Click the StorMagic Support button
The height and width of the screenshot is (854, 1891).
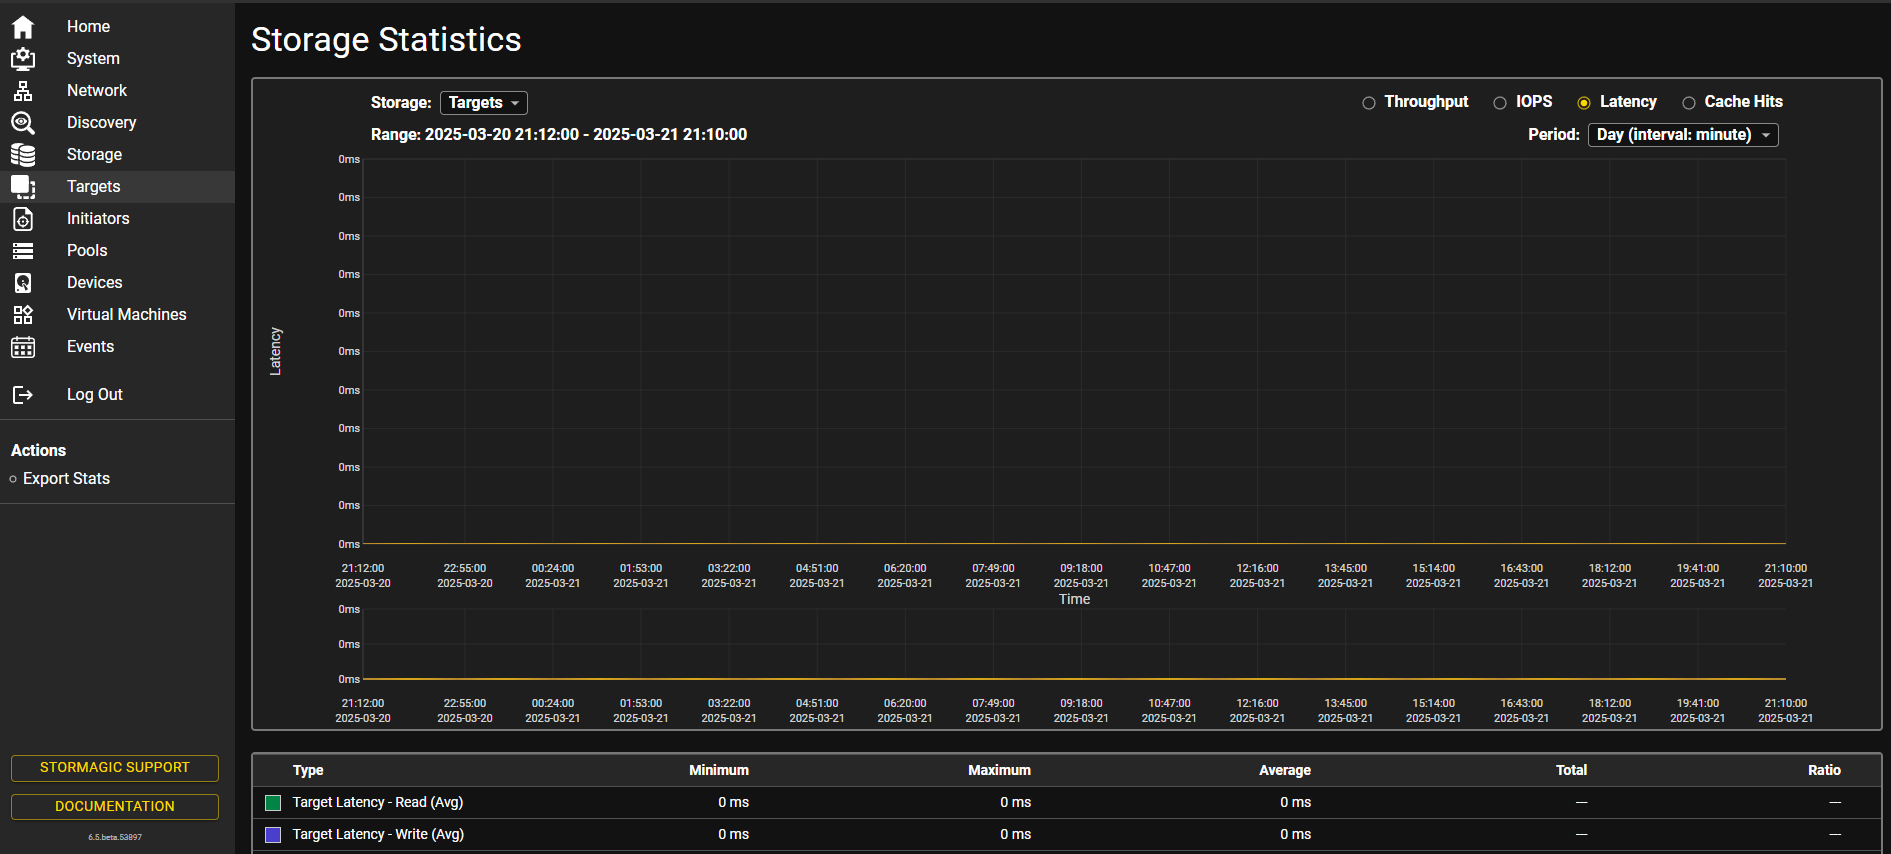pyautogui.click(x=115, y=768)
